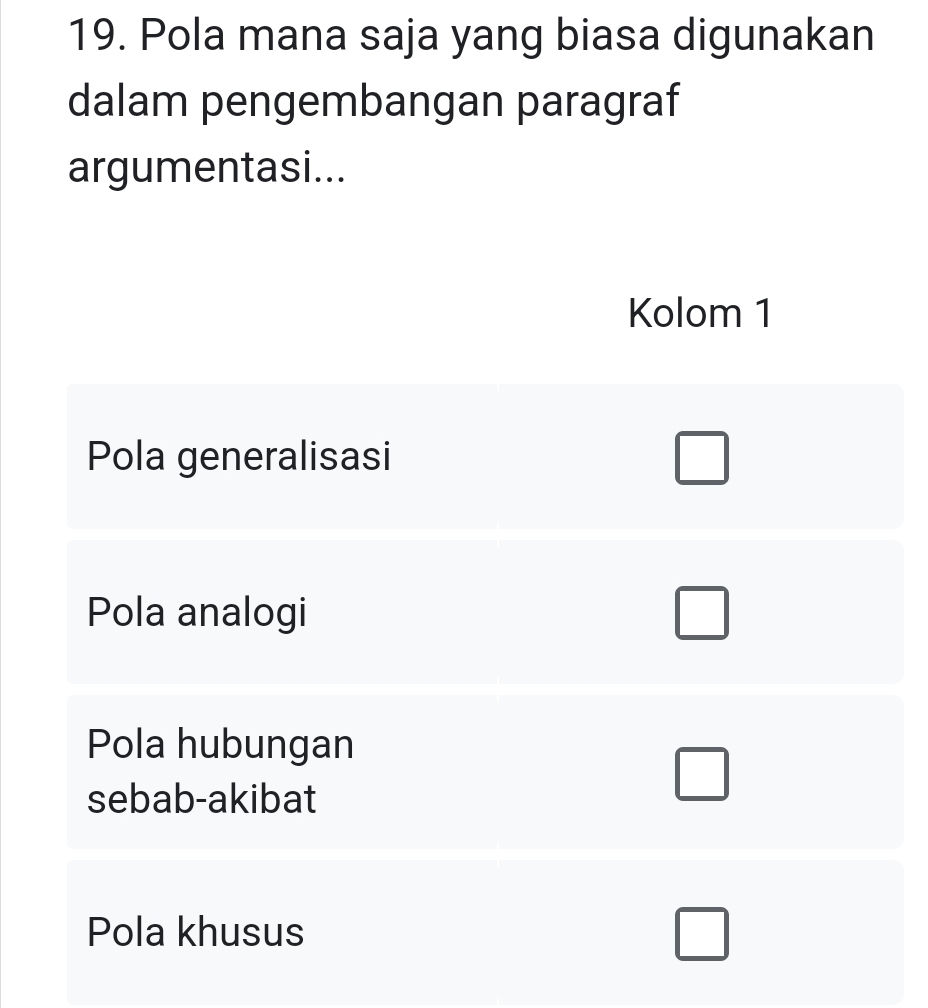Toggle the bottom-most checkbox under Kolom 1
This screenshot has width=928, height=1008.
(701, 935)
